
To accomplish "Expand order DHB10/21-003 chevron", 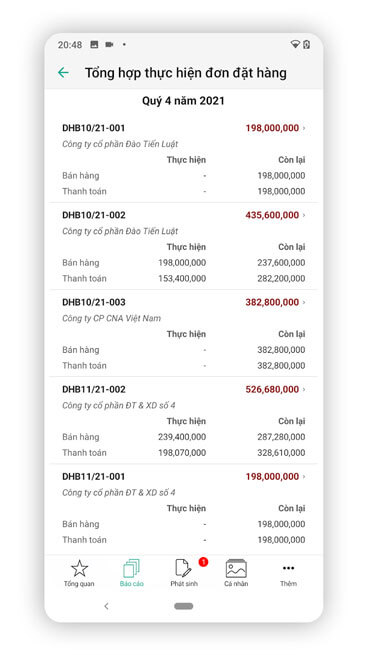I will [304, 302].
